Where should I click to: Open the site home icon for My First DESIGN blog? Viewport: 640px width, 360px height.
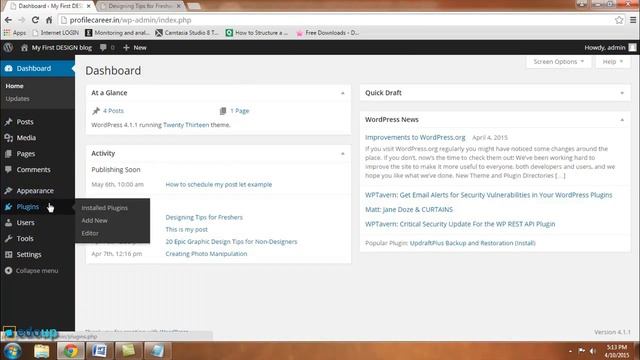pos(24,47)
